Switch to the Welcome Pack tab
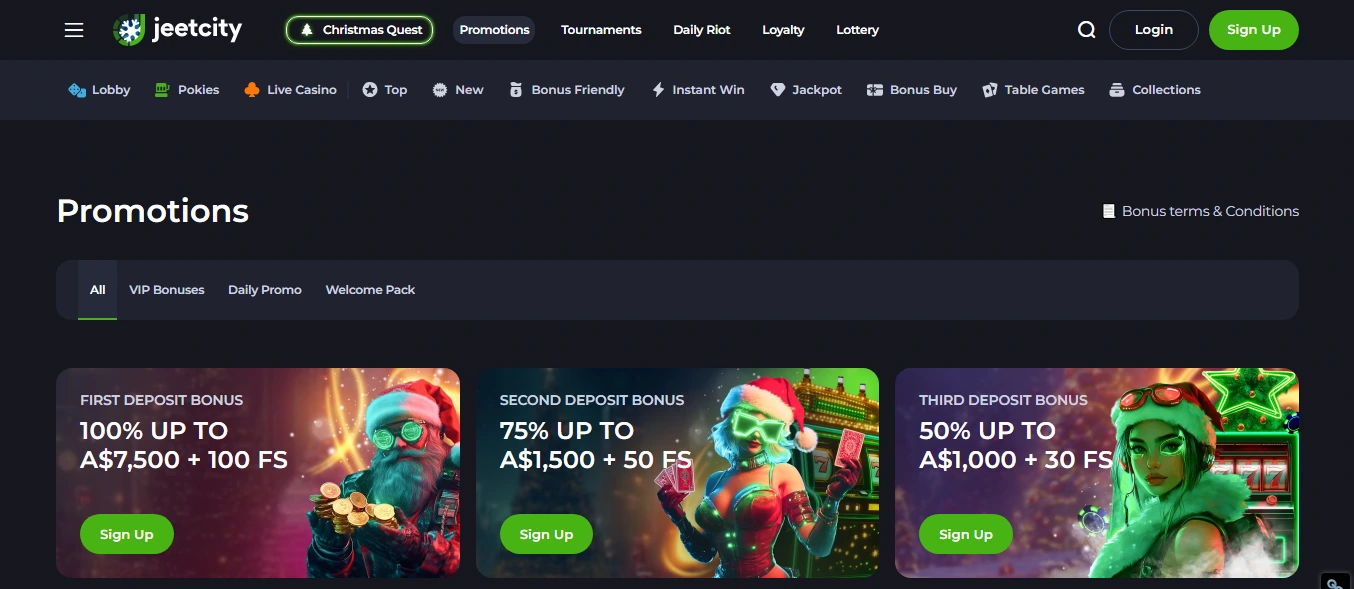The width and height of the screenshot is (1354, 589). tap(370, 290)
